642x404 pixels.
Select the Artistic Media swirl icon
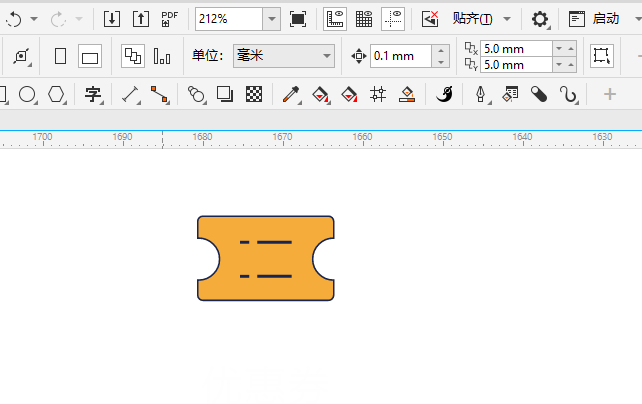tap(444, 95)
